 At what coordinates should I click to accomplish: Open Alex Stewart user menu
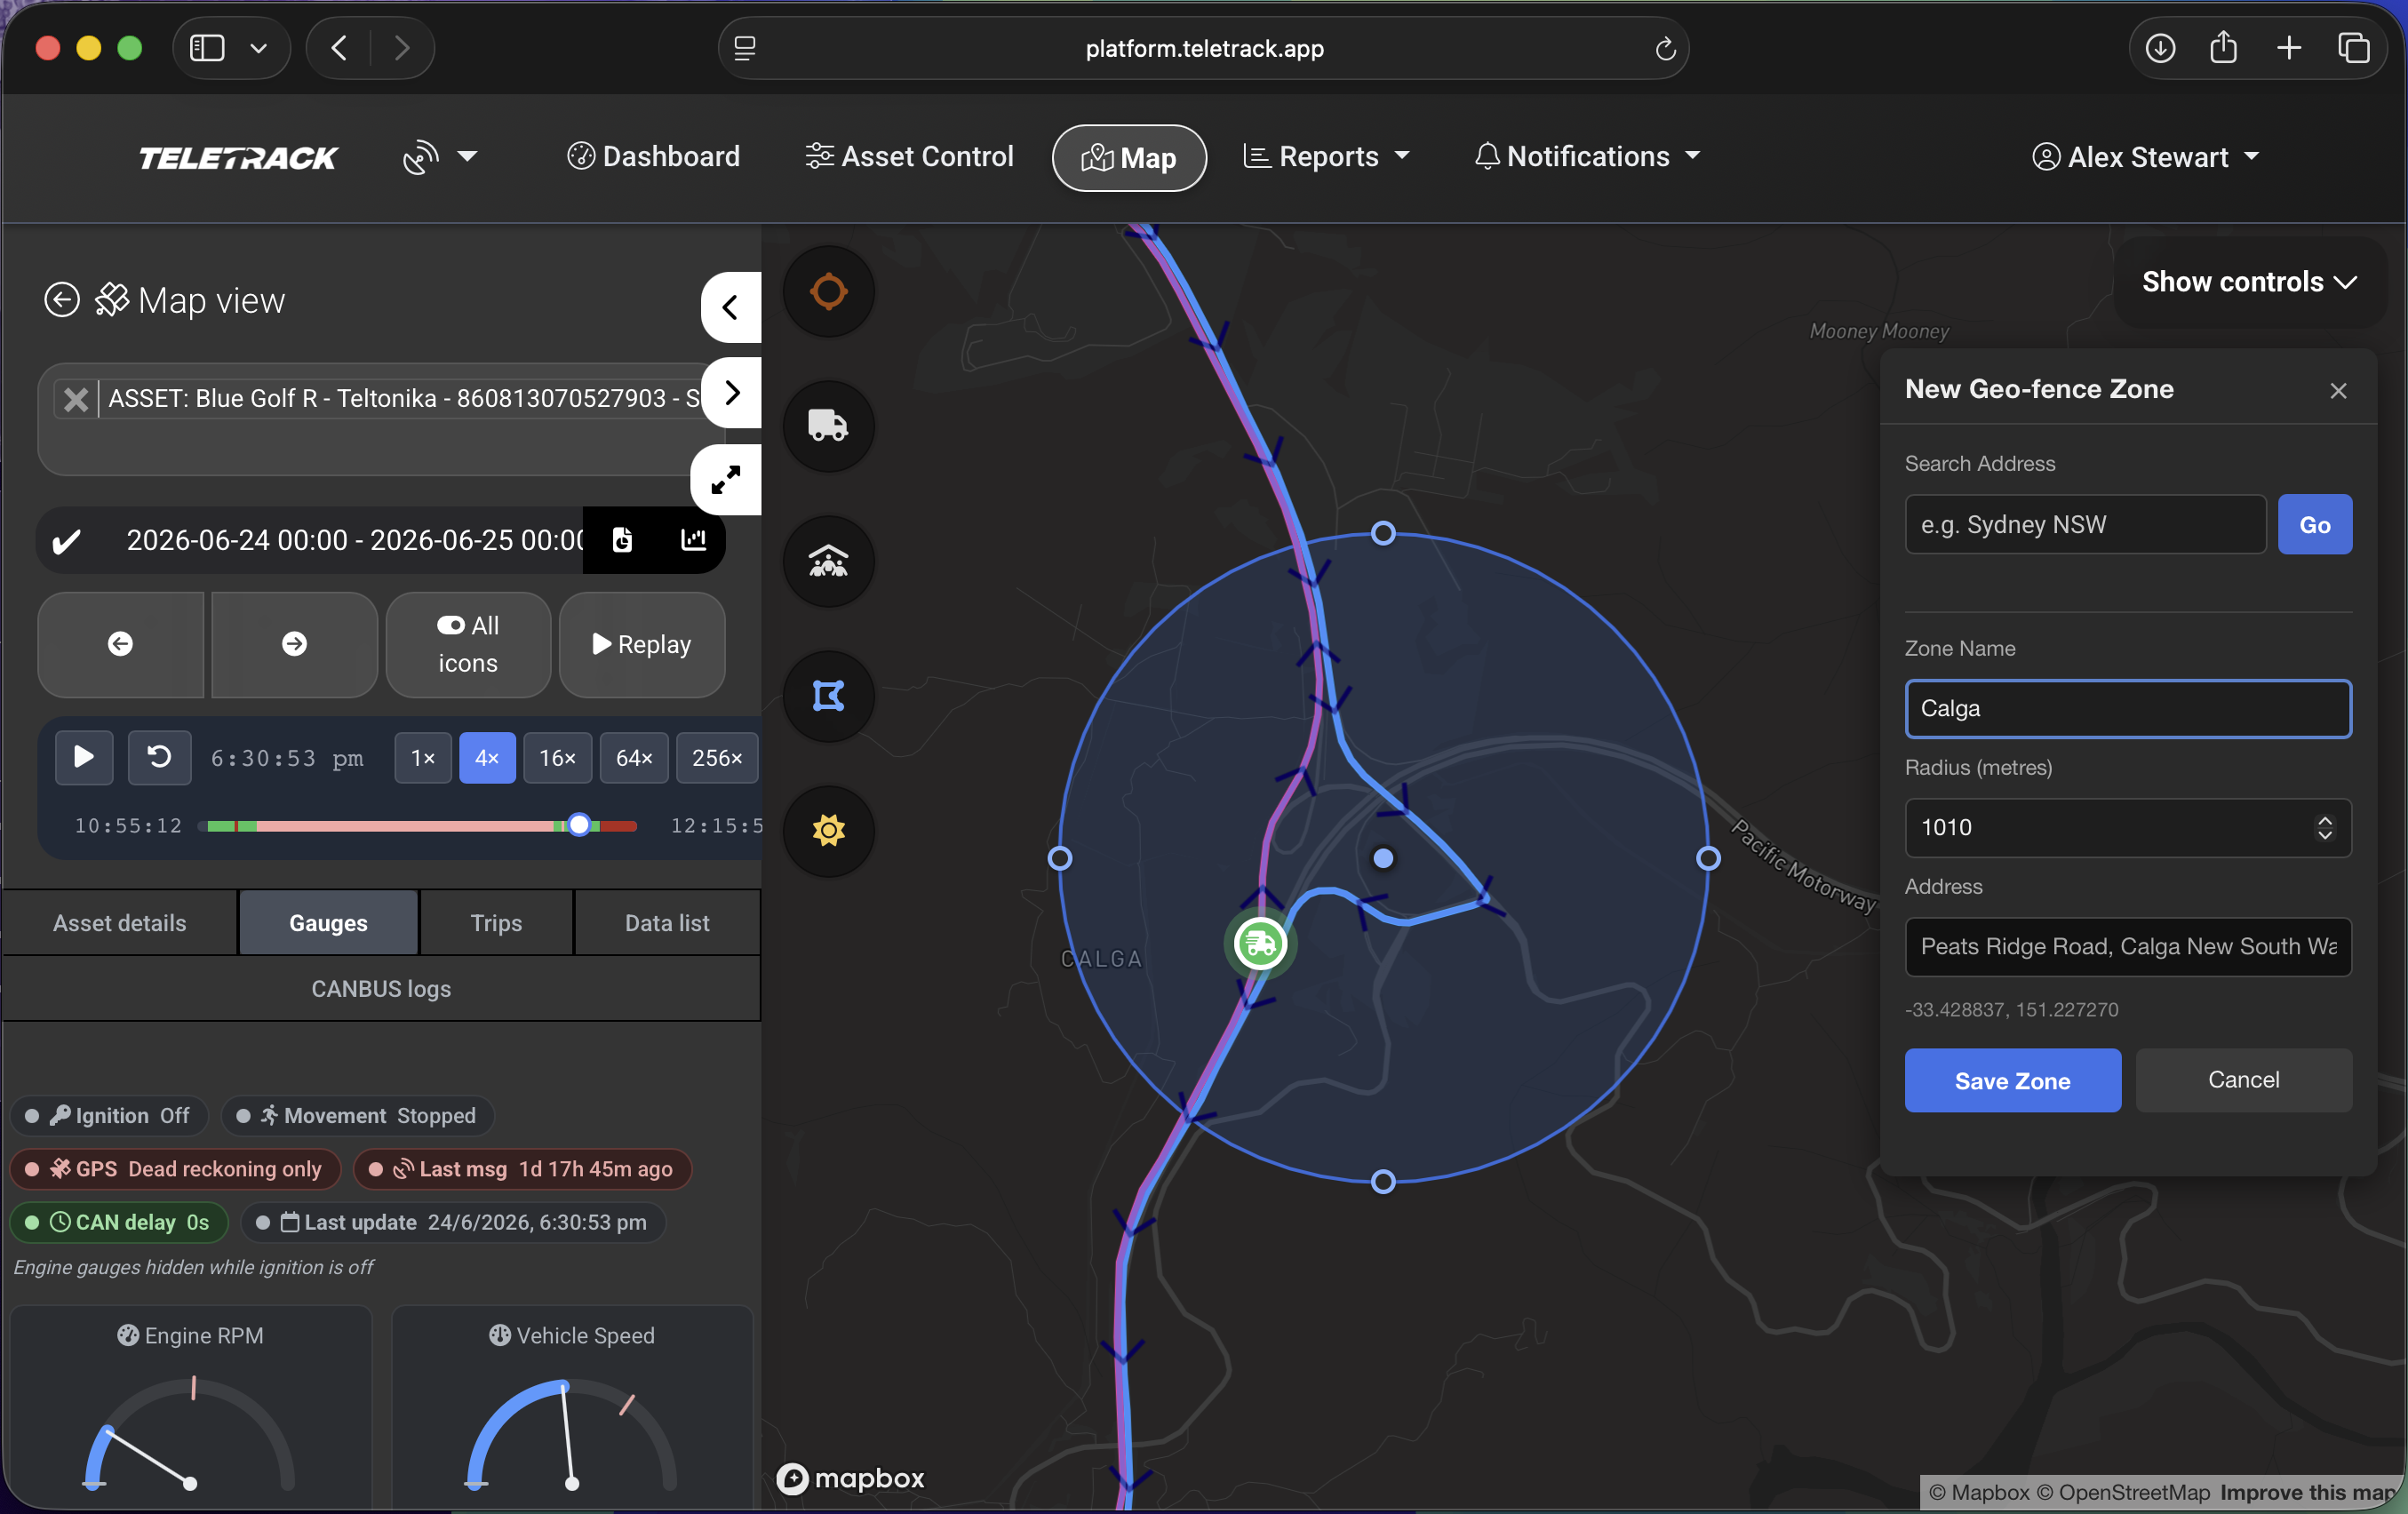(x=2146, y=158)
